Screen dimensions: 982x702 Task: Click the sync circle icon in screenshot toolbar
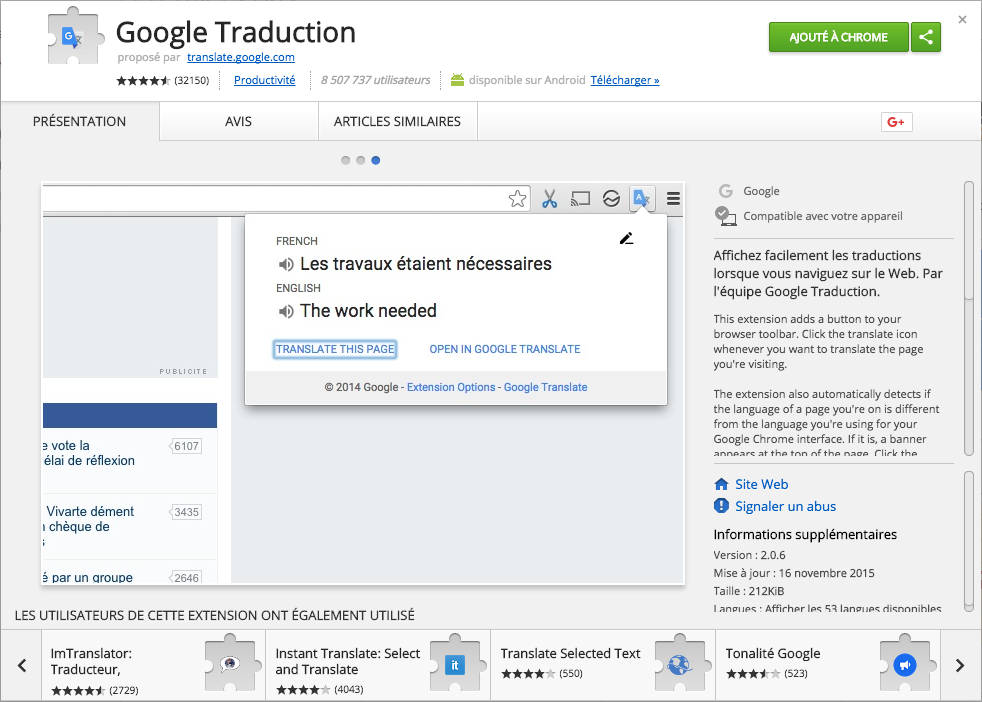[x=611, y=199]
